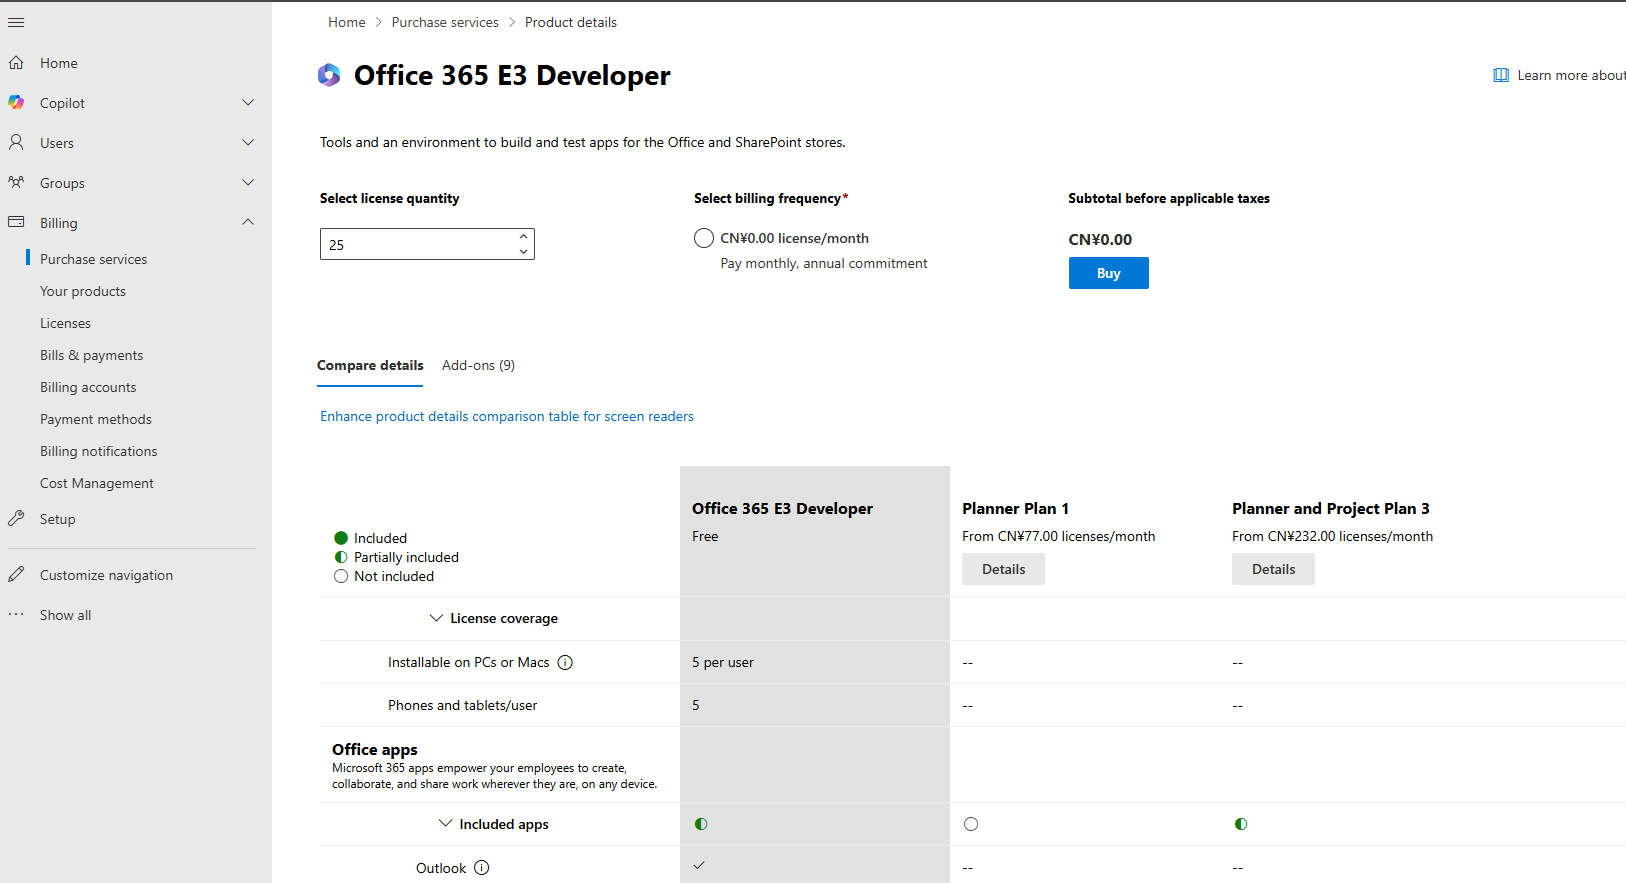1626x883 pixels.
Task: Collapse the License coverage section
Action: pos(436,618)
